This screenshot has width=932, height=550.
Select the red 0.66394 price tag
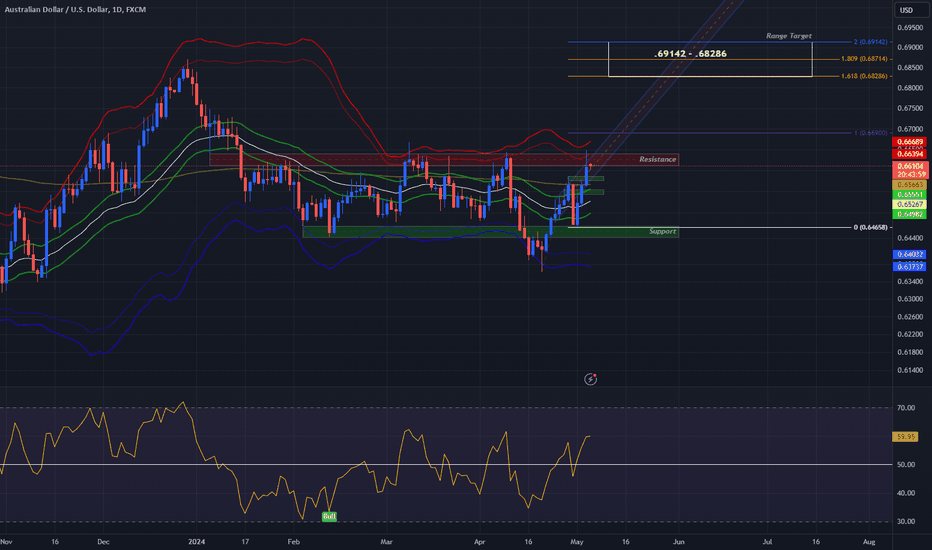(x=909, y=154)
